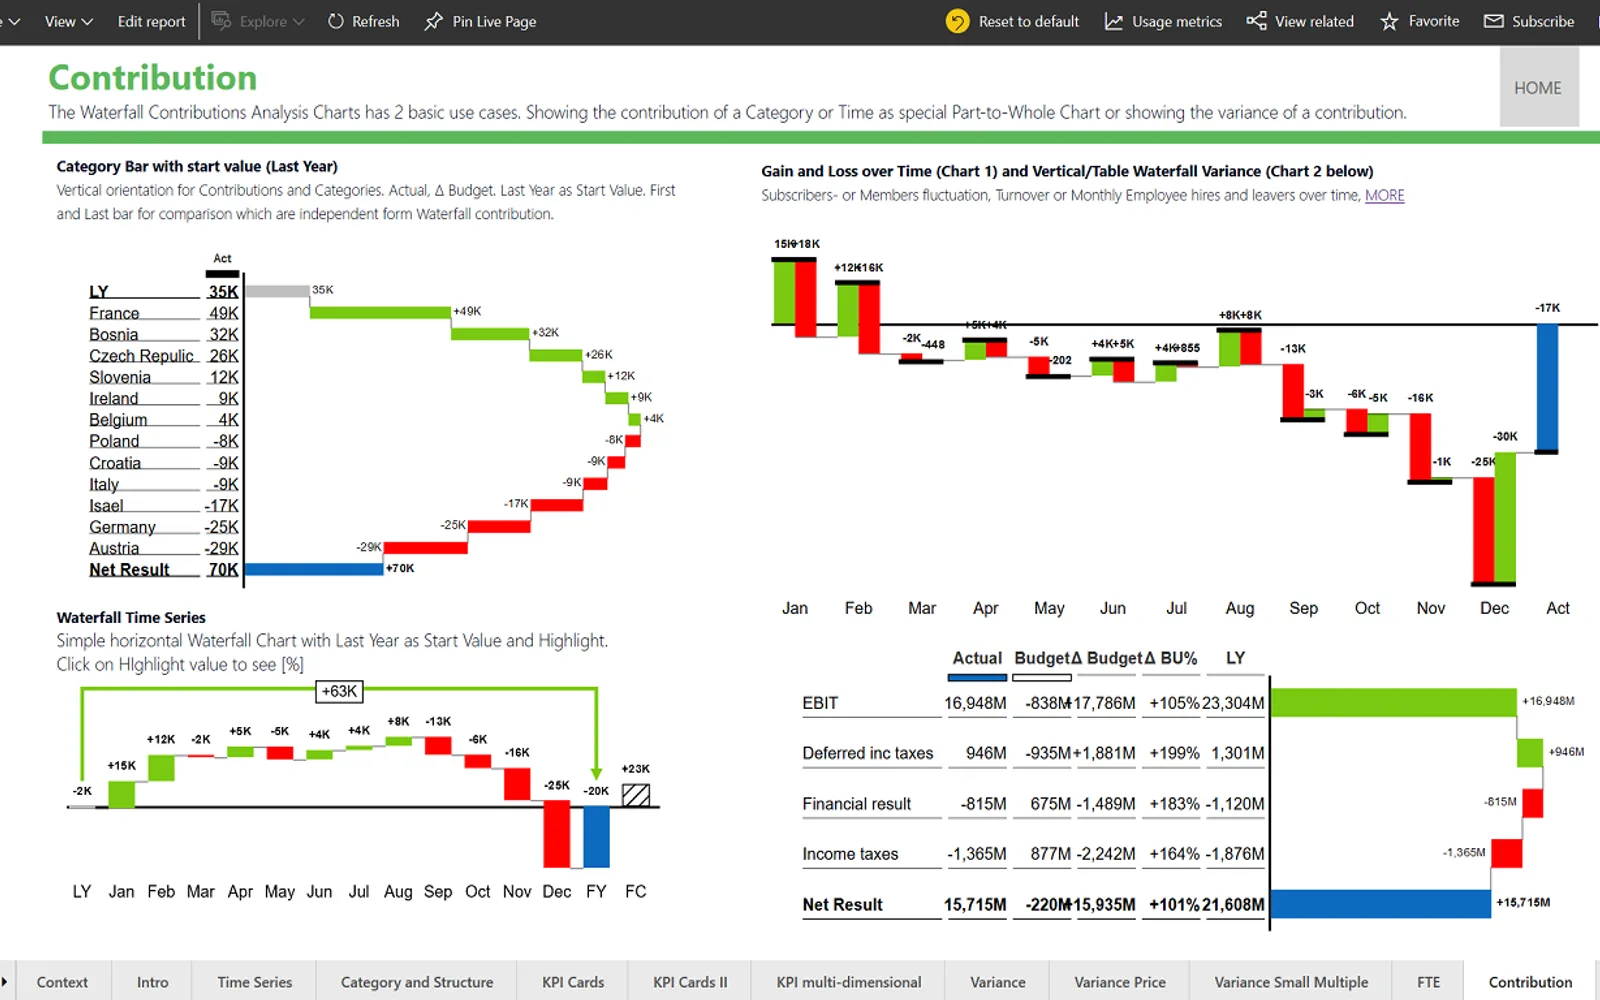Switch to the Context tab
This screenshot has height=1000, width=1600.
tap(62, 982)
